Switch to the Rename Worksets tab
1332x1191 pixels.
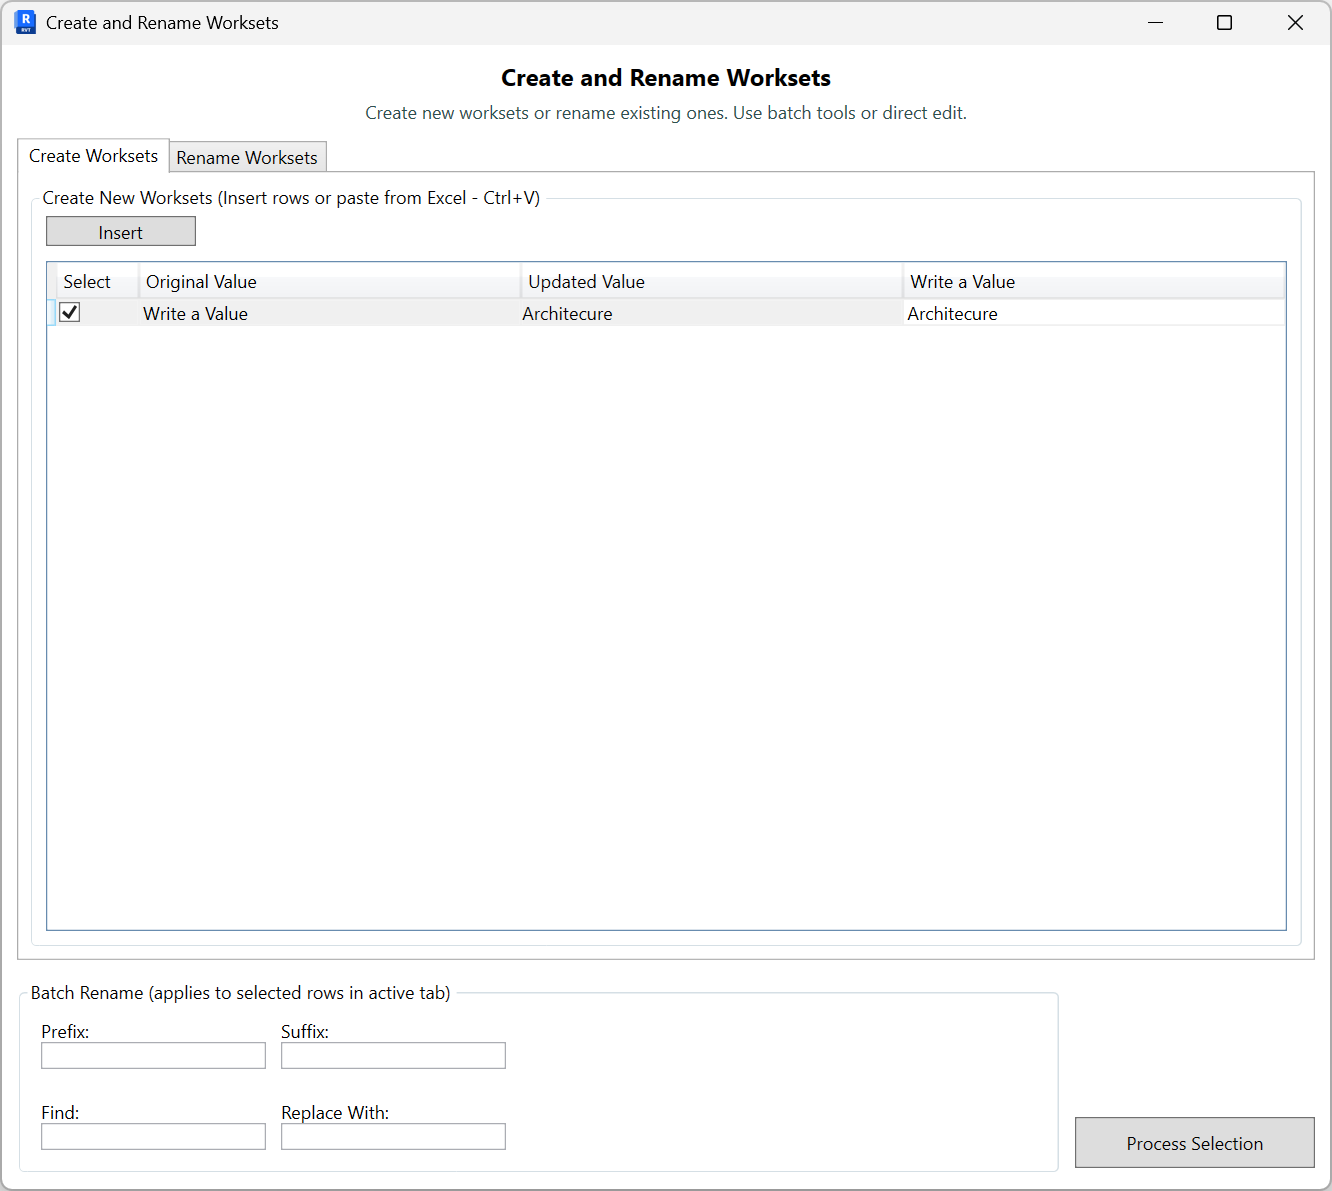click(247, 157)
